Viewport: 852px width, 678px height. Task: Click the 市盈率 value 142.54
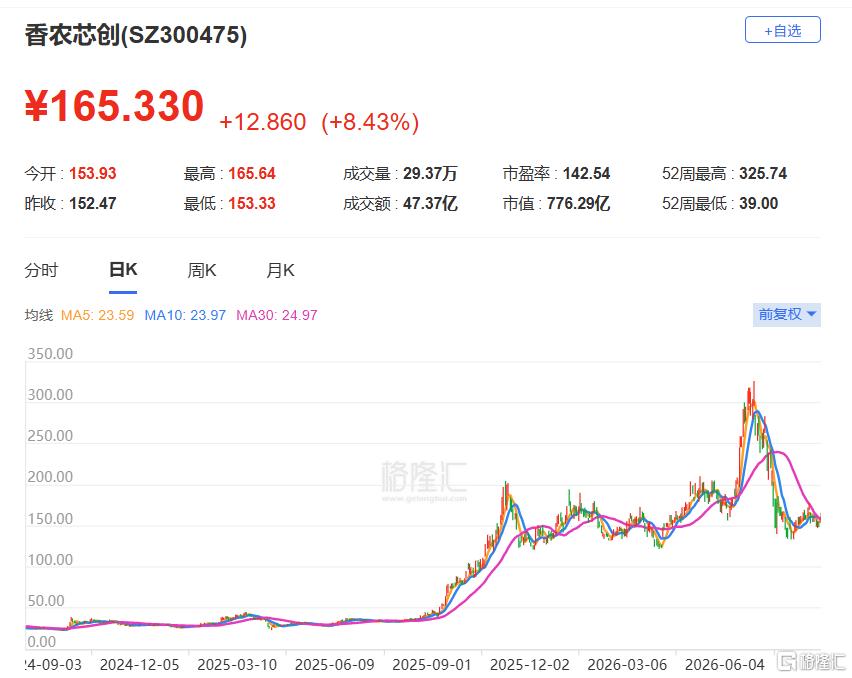587,173
